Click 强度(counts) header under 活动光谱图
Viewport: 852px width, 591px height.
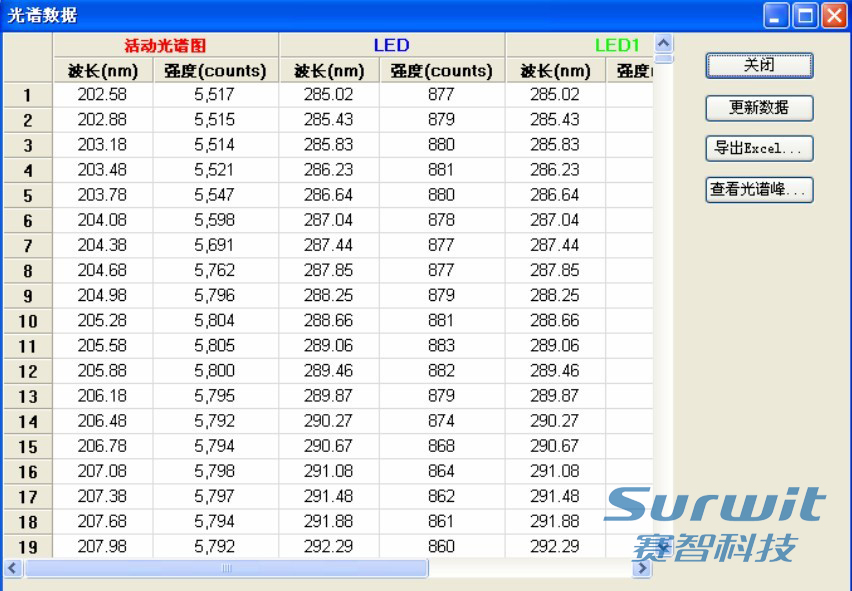[x=215, y=71]
